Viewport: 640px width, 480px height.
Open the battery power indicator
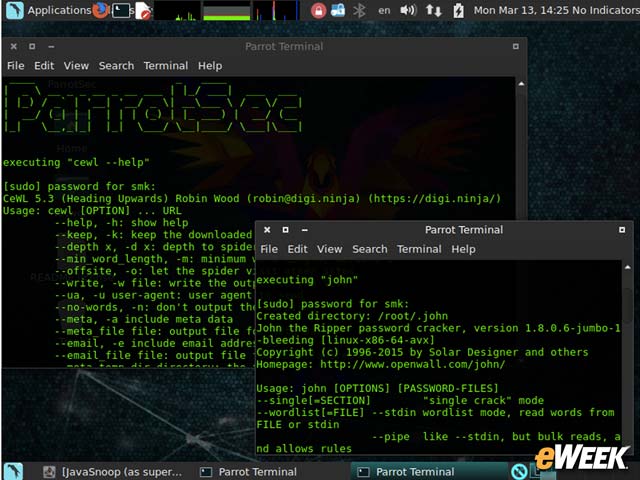click(x=458, y=10)
